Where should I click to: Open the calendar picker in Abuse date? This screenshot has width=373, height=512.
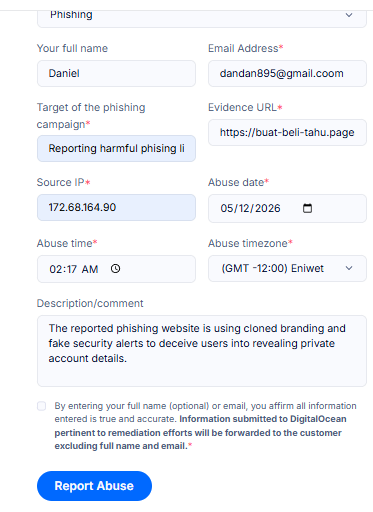(x=307, y=208)
